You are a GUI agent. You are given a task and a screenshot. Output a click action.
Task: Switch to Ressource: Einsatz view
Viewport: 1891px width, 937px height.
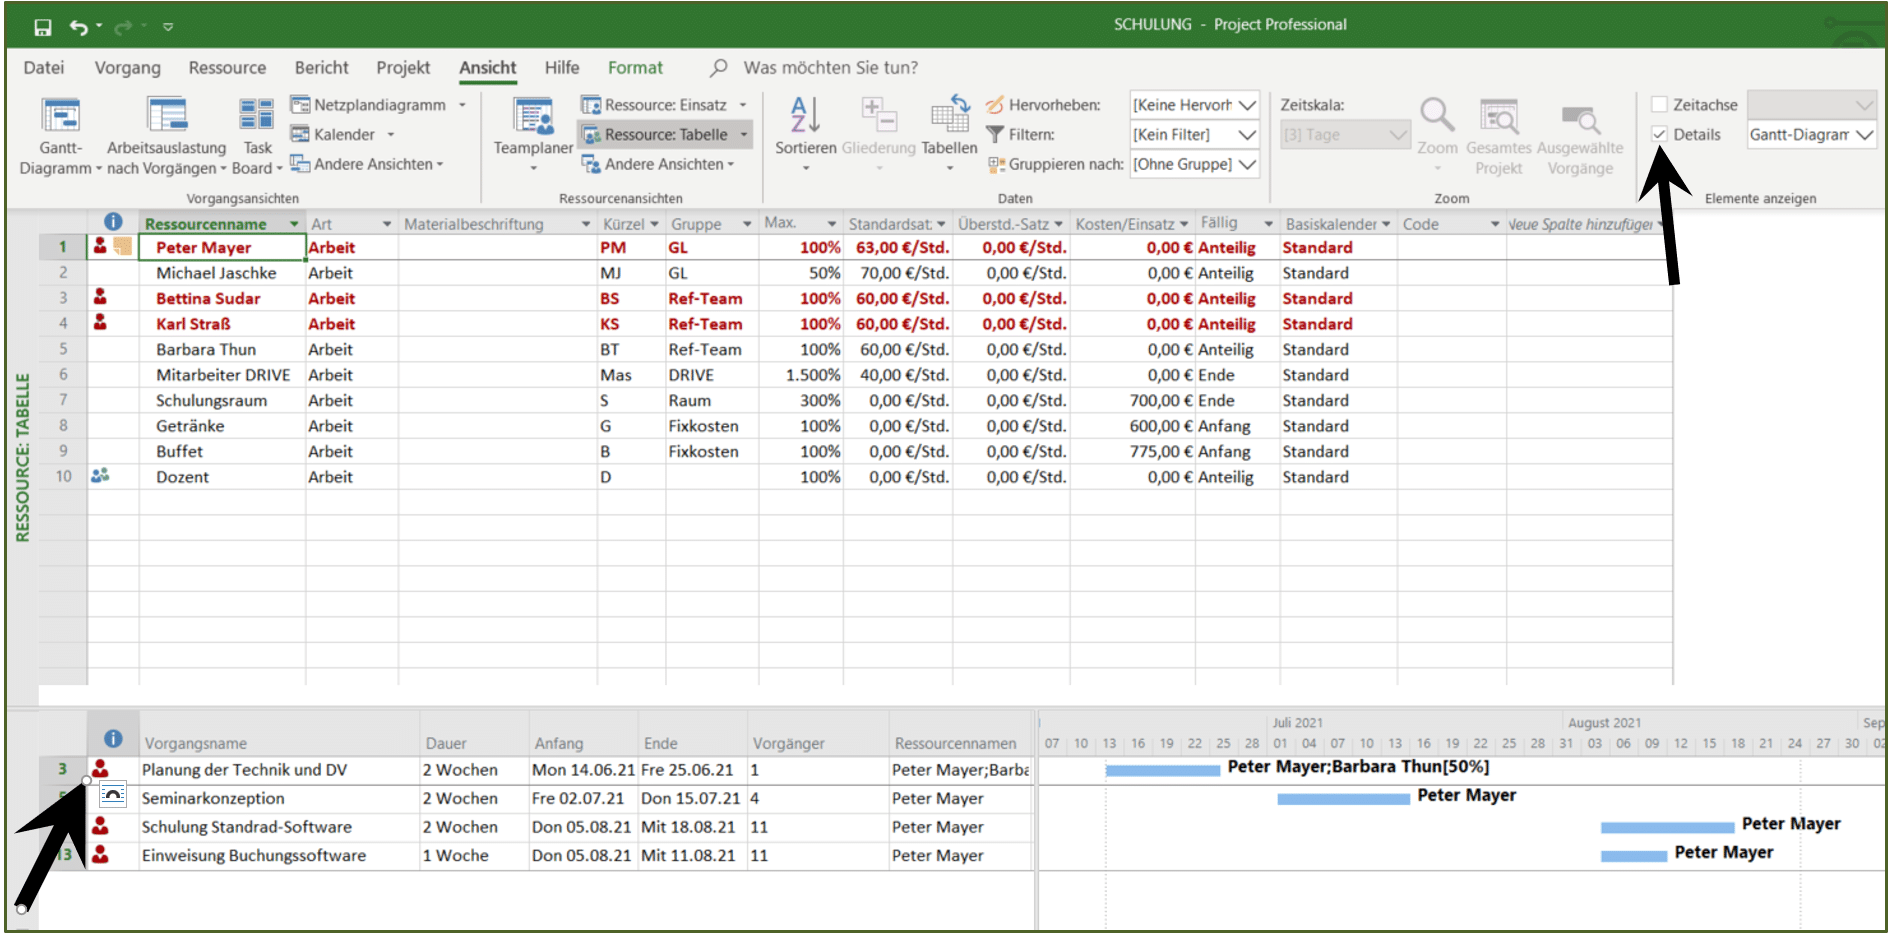664,105
